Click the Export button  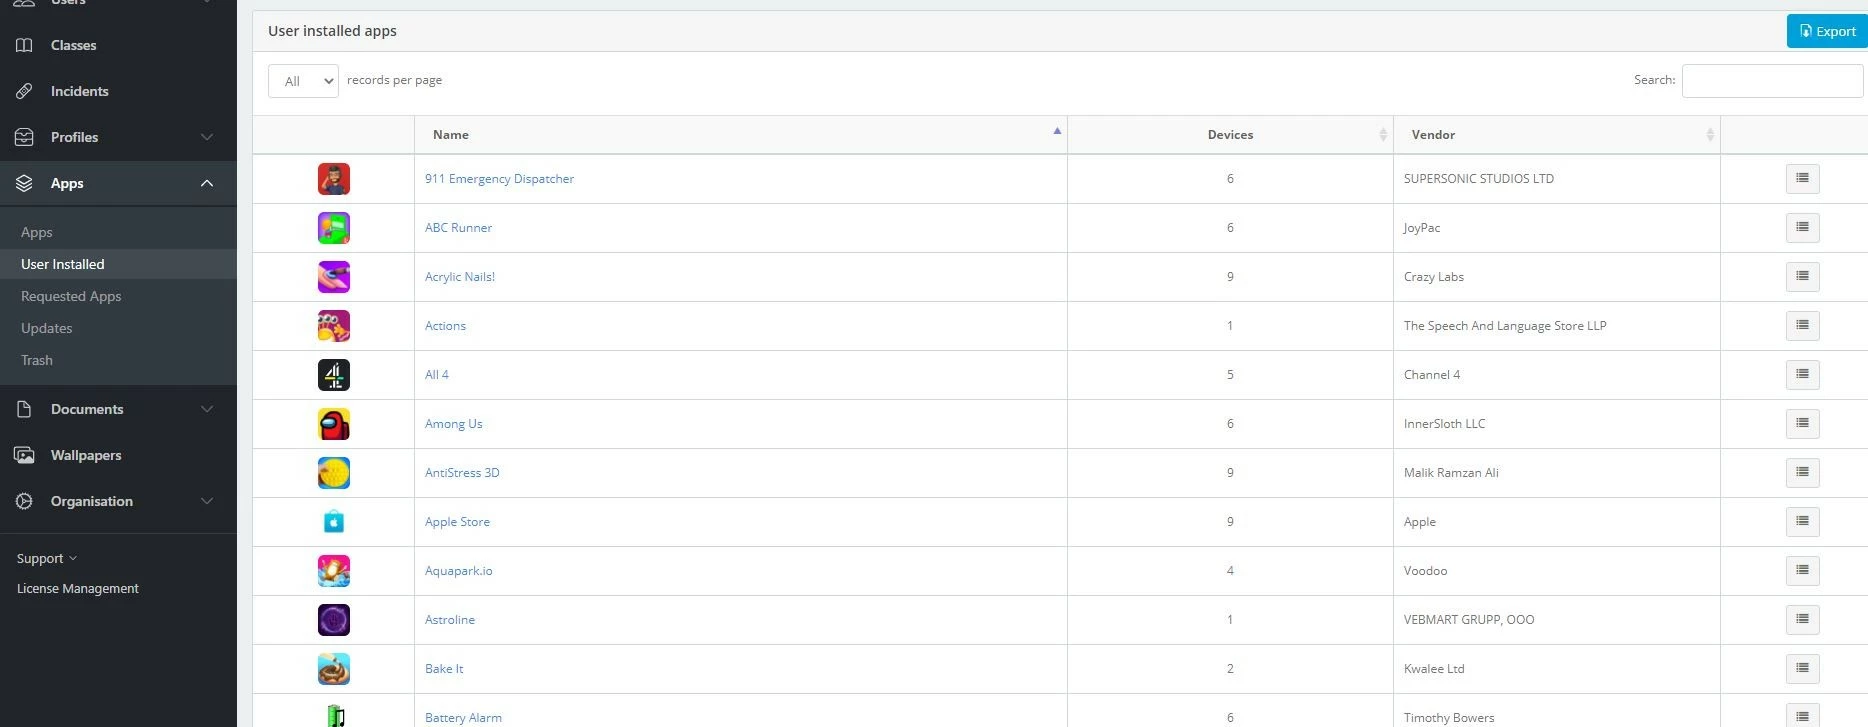pos(1827,31)
